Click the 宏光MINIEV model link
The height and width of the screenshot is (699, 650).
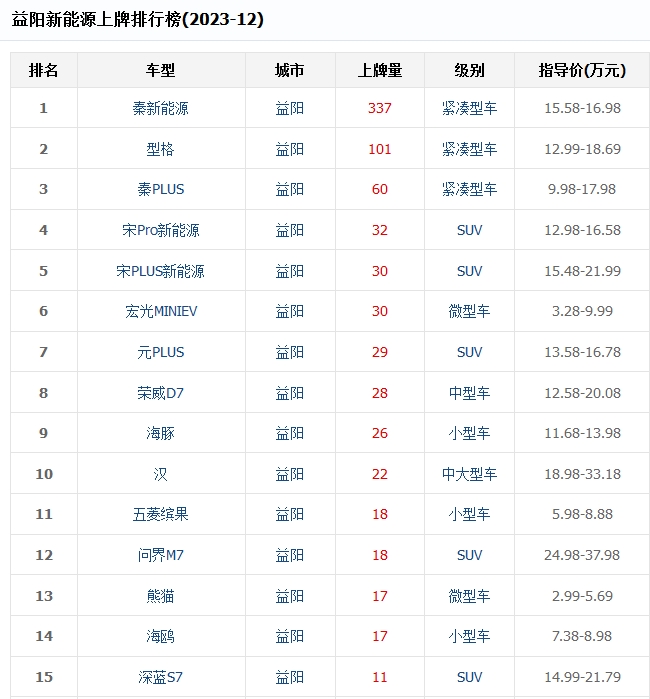click(x=160, y=311)
